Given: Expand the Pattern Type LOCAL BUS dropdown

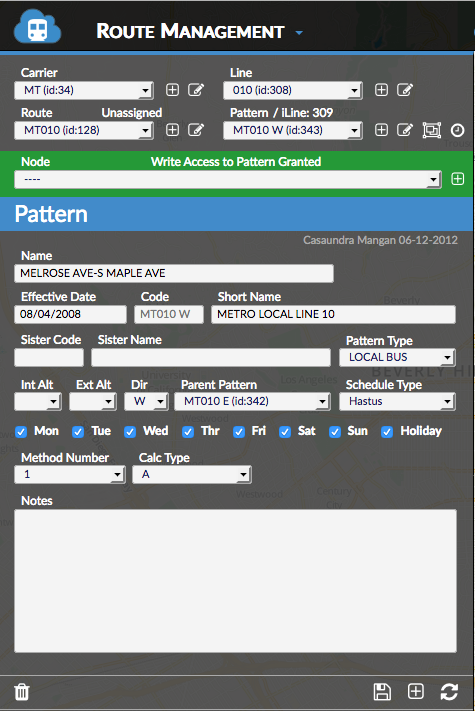Looking at the screenshot, I should pyautogui.click(x=397, y=357).
